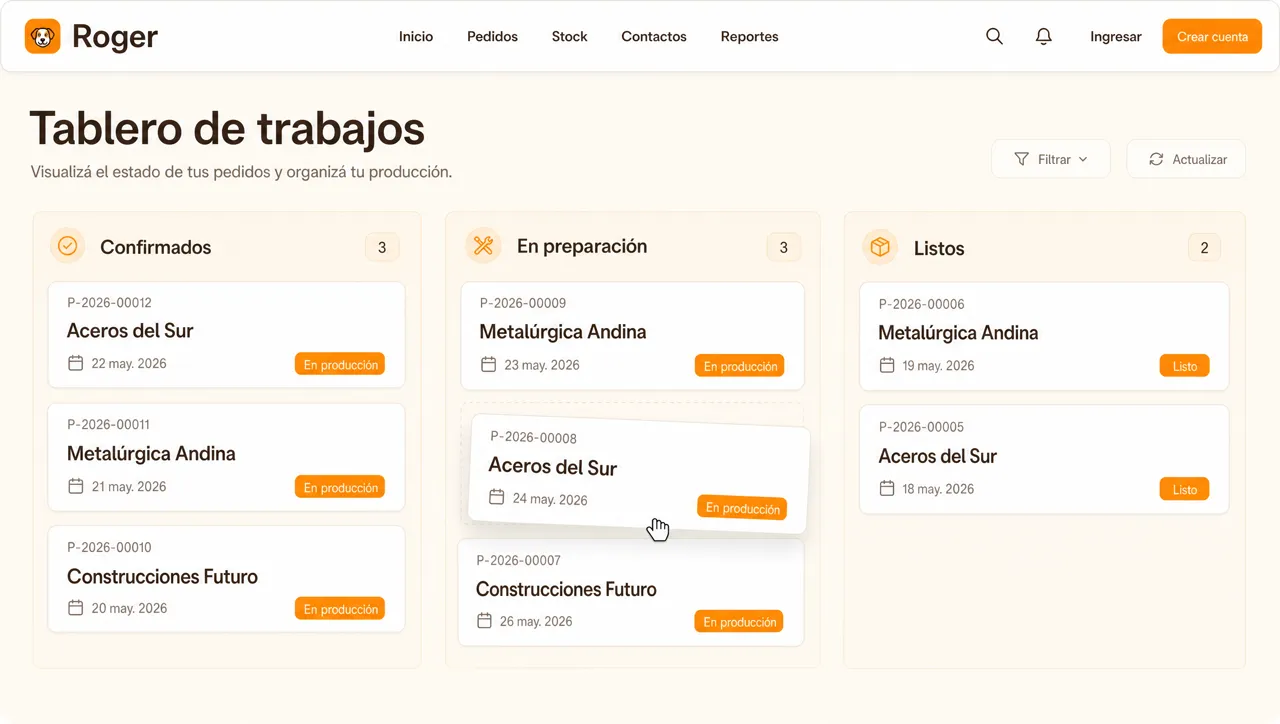Click the Confirmados count badge 3
The image size is (1280, 724).
point(382,247)
